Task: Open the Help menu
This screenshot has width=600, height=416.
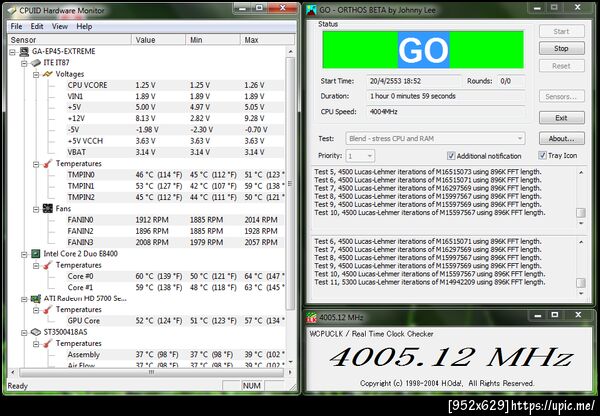Action: pyautogui.click(x=84, y=26)
